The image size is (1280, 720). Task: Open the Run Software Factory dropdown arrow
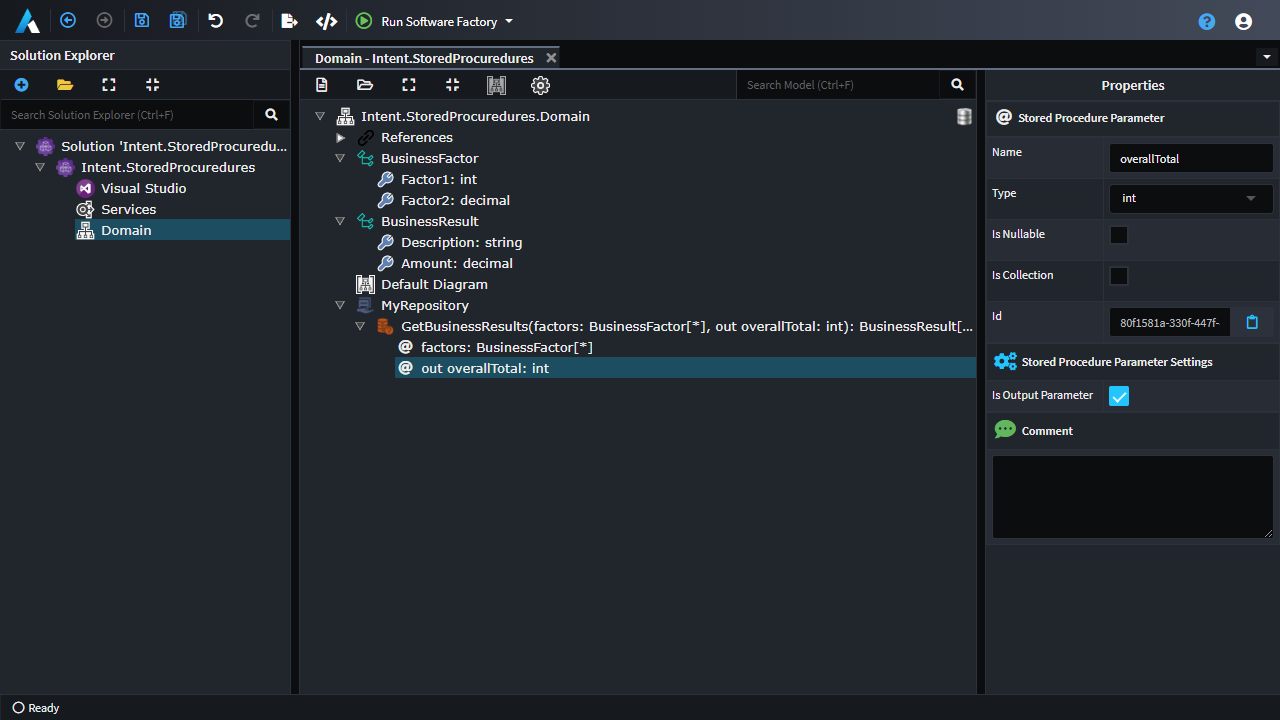509,21
